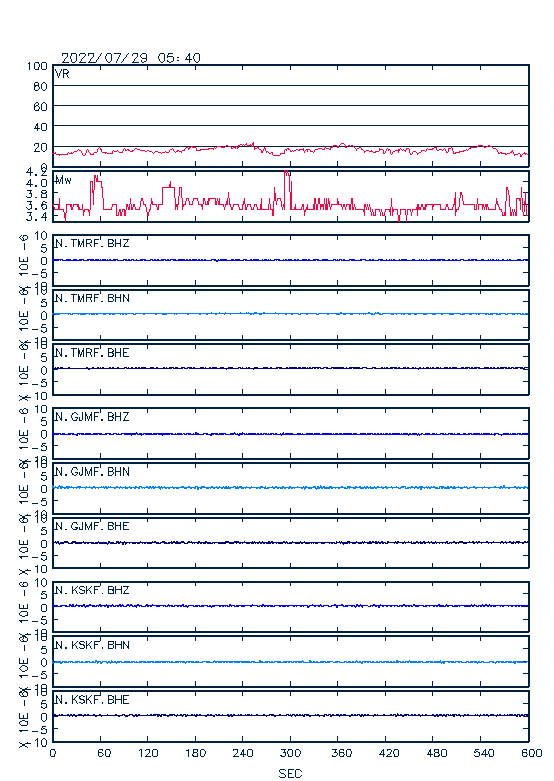The height and width of the screenshot is (781, 554).
Task: Click the N.GJMF.BHZ trace label
Action: (92, 416)
